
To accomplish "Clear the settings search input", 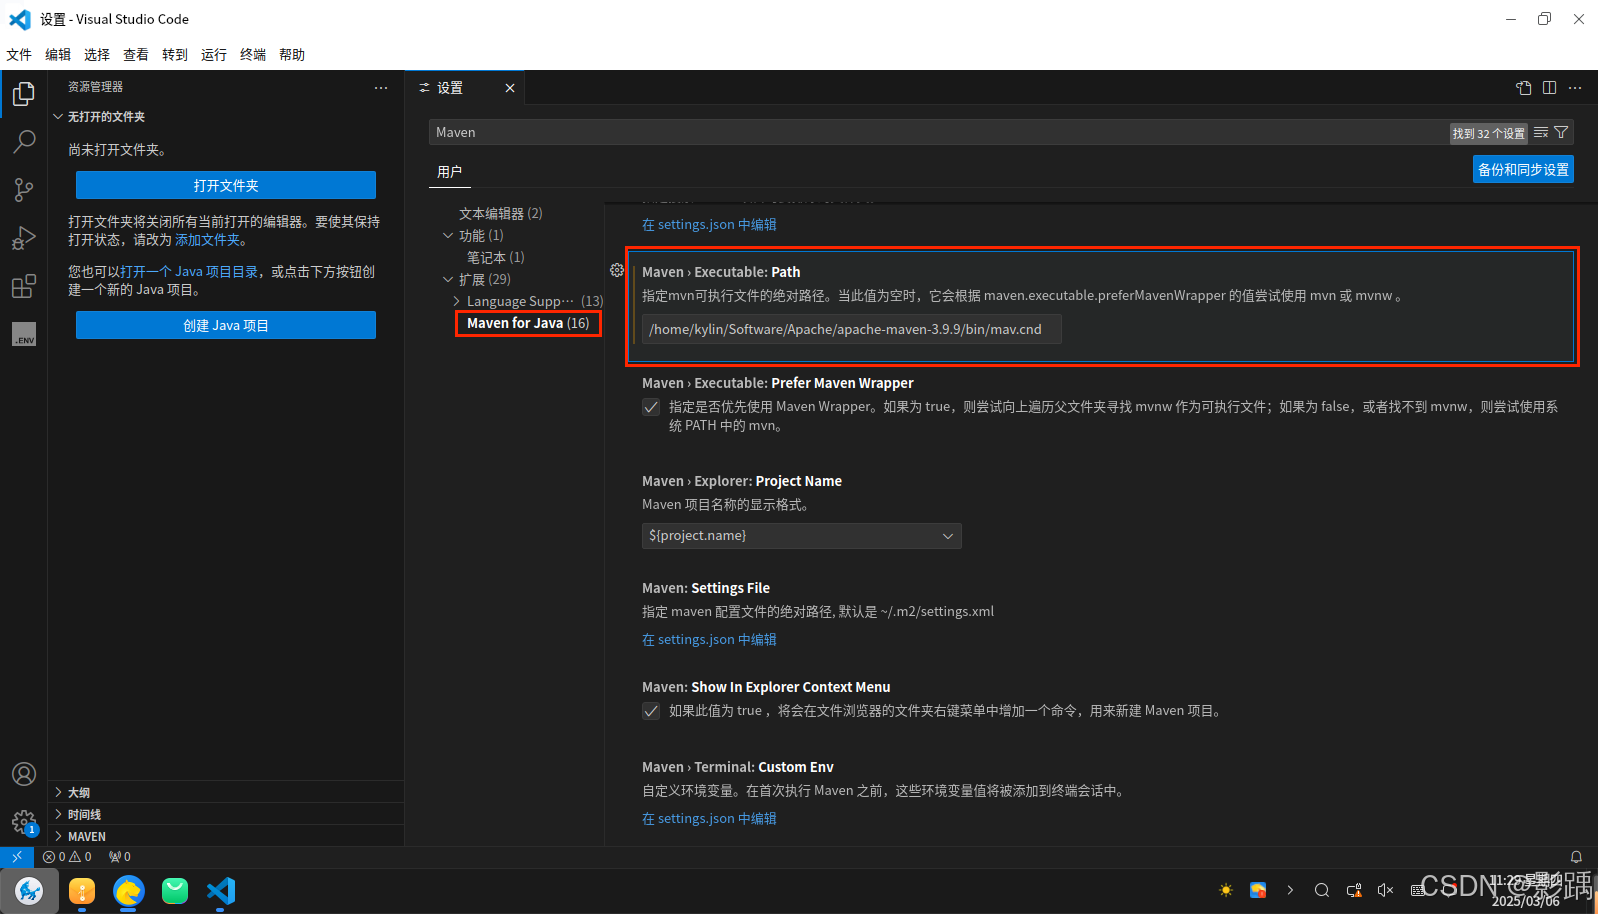I will (x=1541, y=132).
